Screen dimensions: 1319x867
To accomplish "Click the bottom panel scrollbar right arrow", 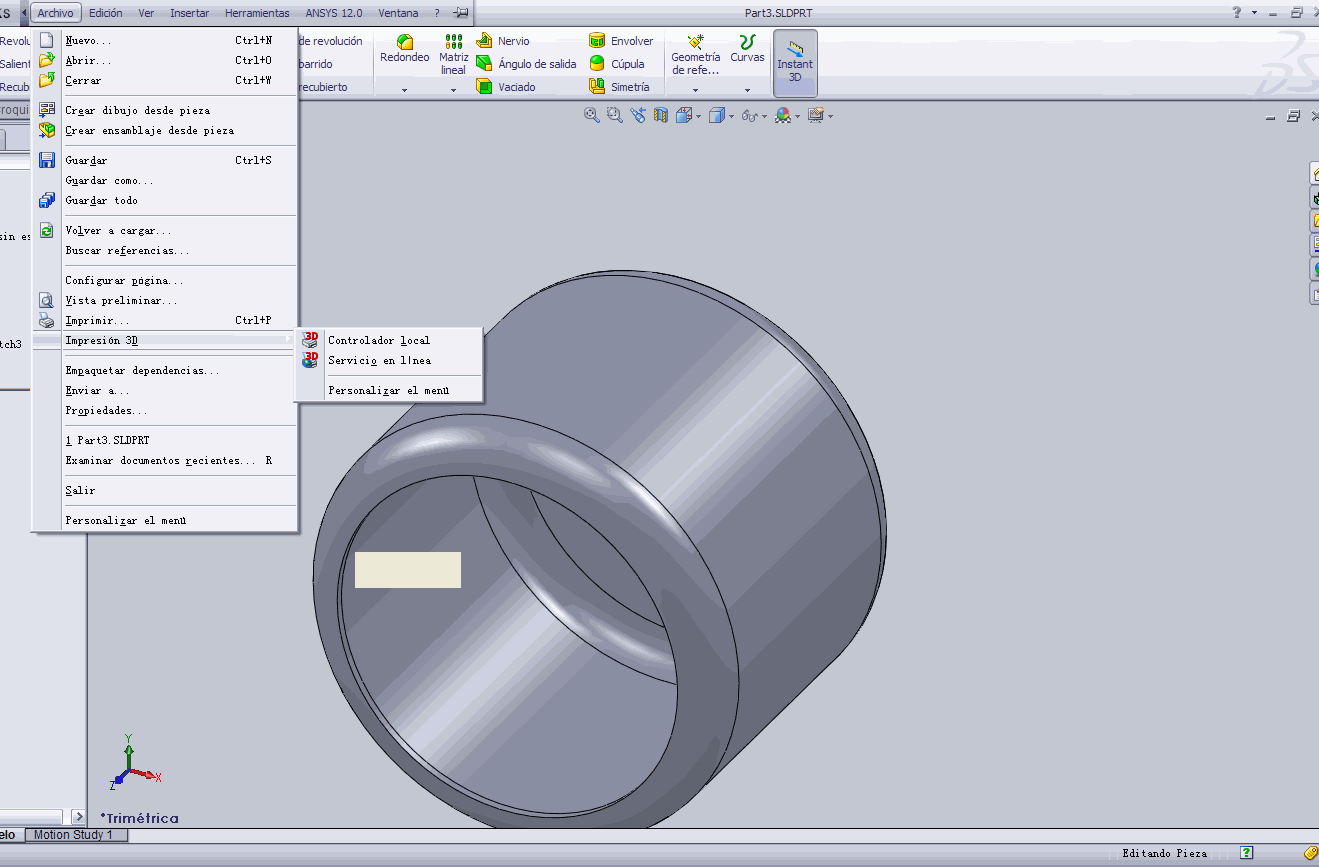I will click(79, 817).
